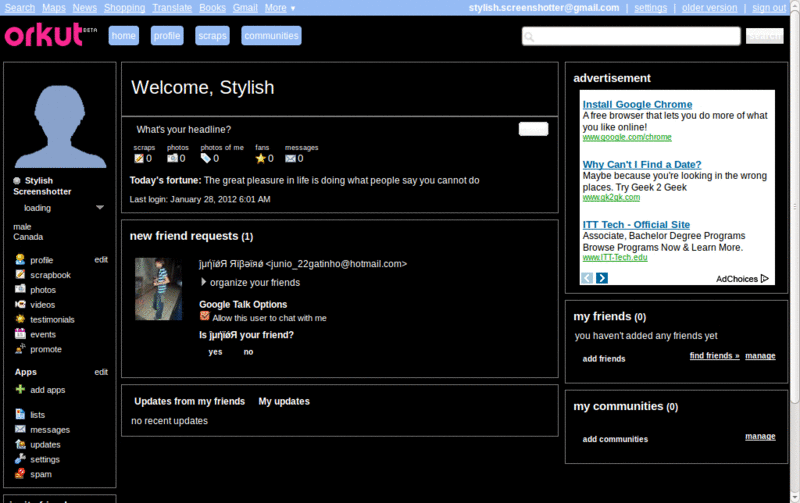Decline friend request by clicking no
This screenshot has height=503, width=800.
[x=248, y=352]
